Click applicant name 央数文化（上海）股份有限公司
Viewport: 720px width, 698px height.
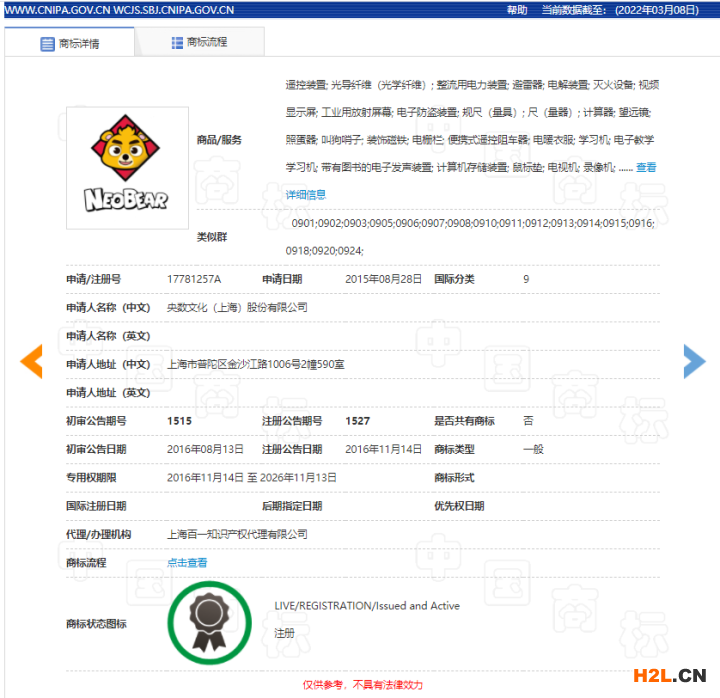coord(237,307)
